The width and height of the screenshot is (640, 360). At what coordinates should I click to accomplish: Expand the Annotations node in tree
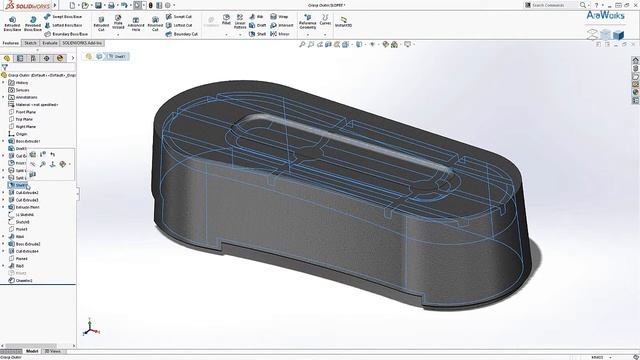coord(4,97)
